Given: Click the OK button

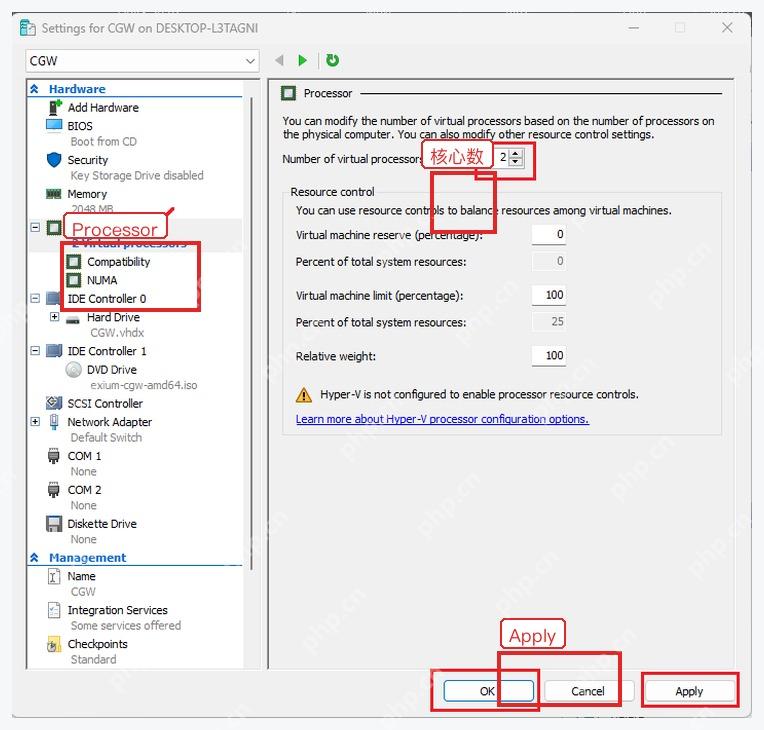Looking at the screenshot, I should [488, 691].
